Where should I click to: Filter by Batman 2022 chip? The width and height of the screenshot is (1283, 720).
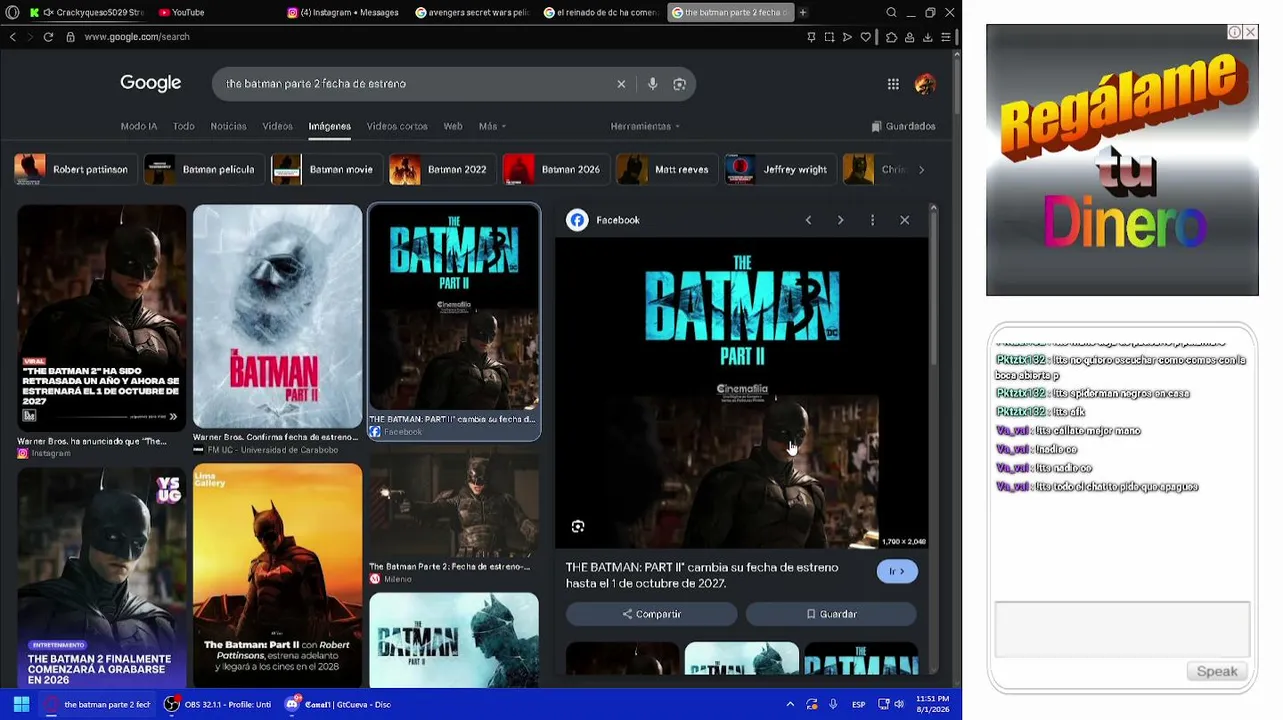click(442, 169)
